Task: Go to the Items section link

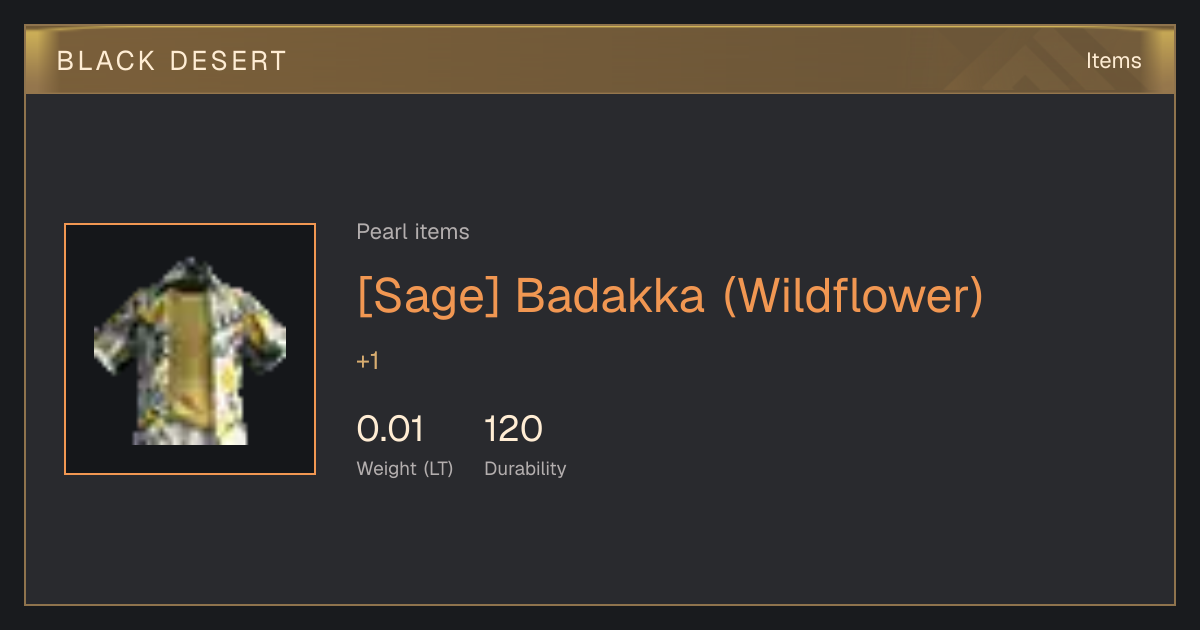Action: (1113, 61)
